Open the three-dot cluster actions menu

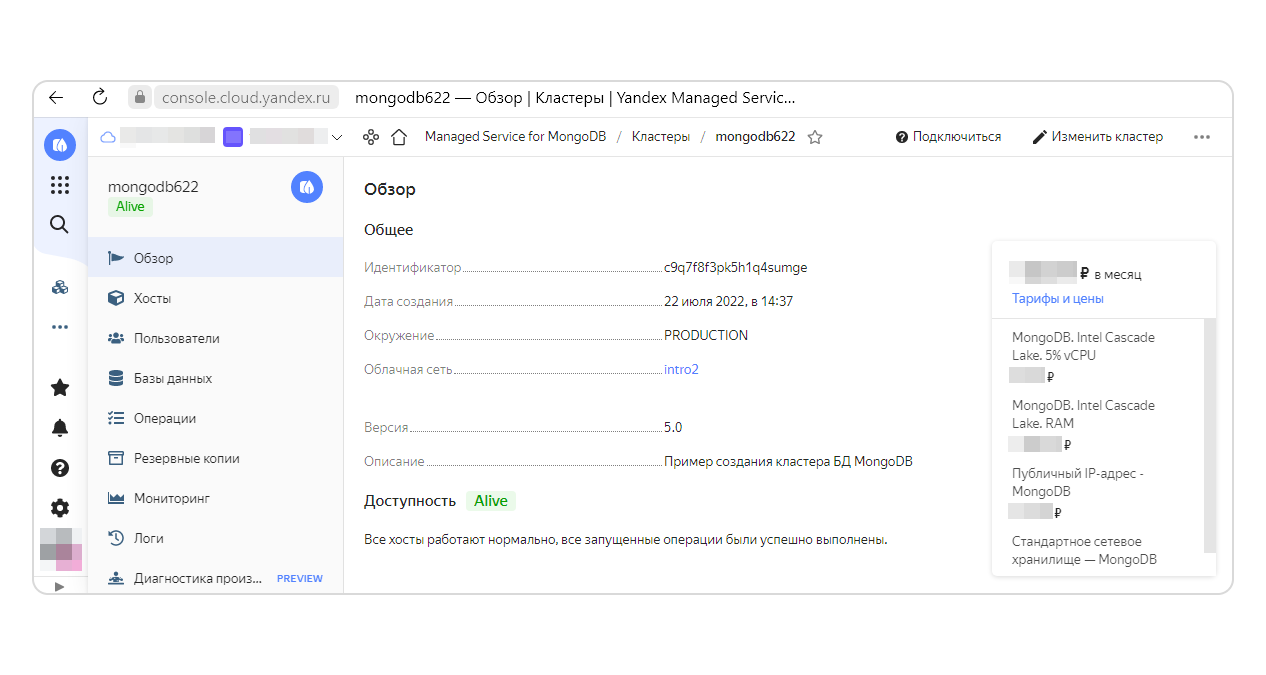point(1202,137)
